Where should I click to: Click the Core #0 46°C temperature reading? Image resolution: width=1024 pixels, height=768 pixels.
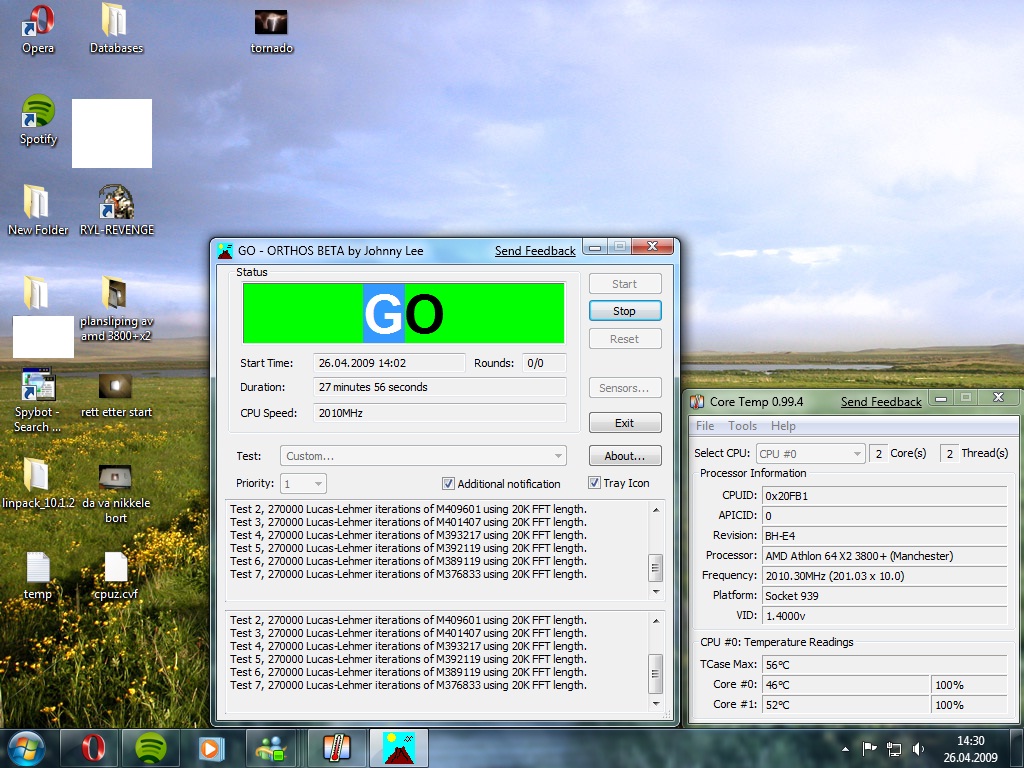(x=846, y=684)
